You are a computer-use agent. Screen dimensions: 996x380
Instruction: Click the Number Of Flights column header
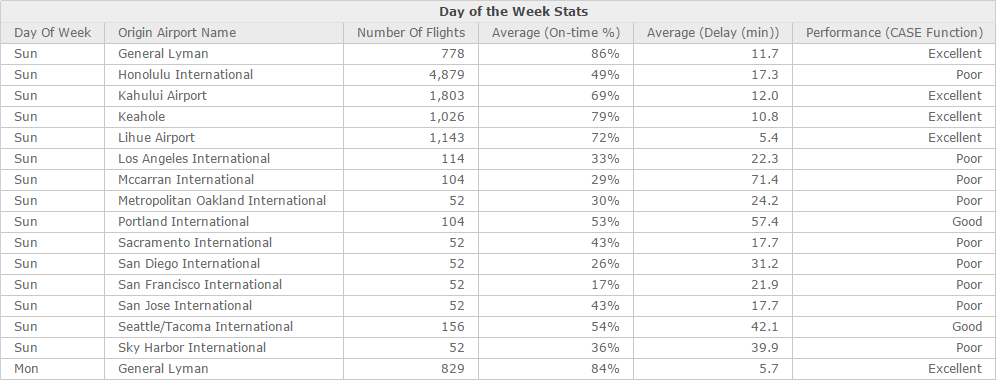411,33
